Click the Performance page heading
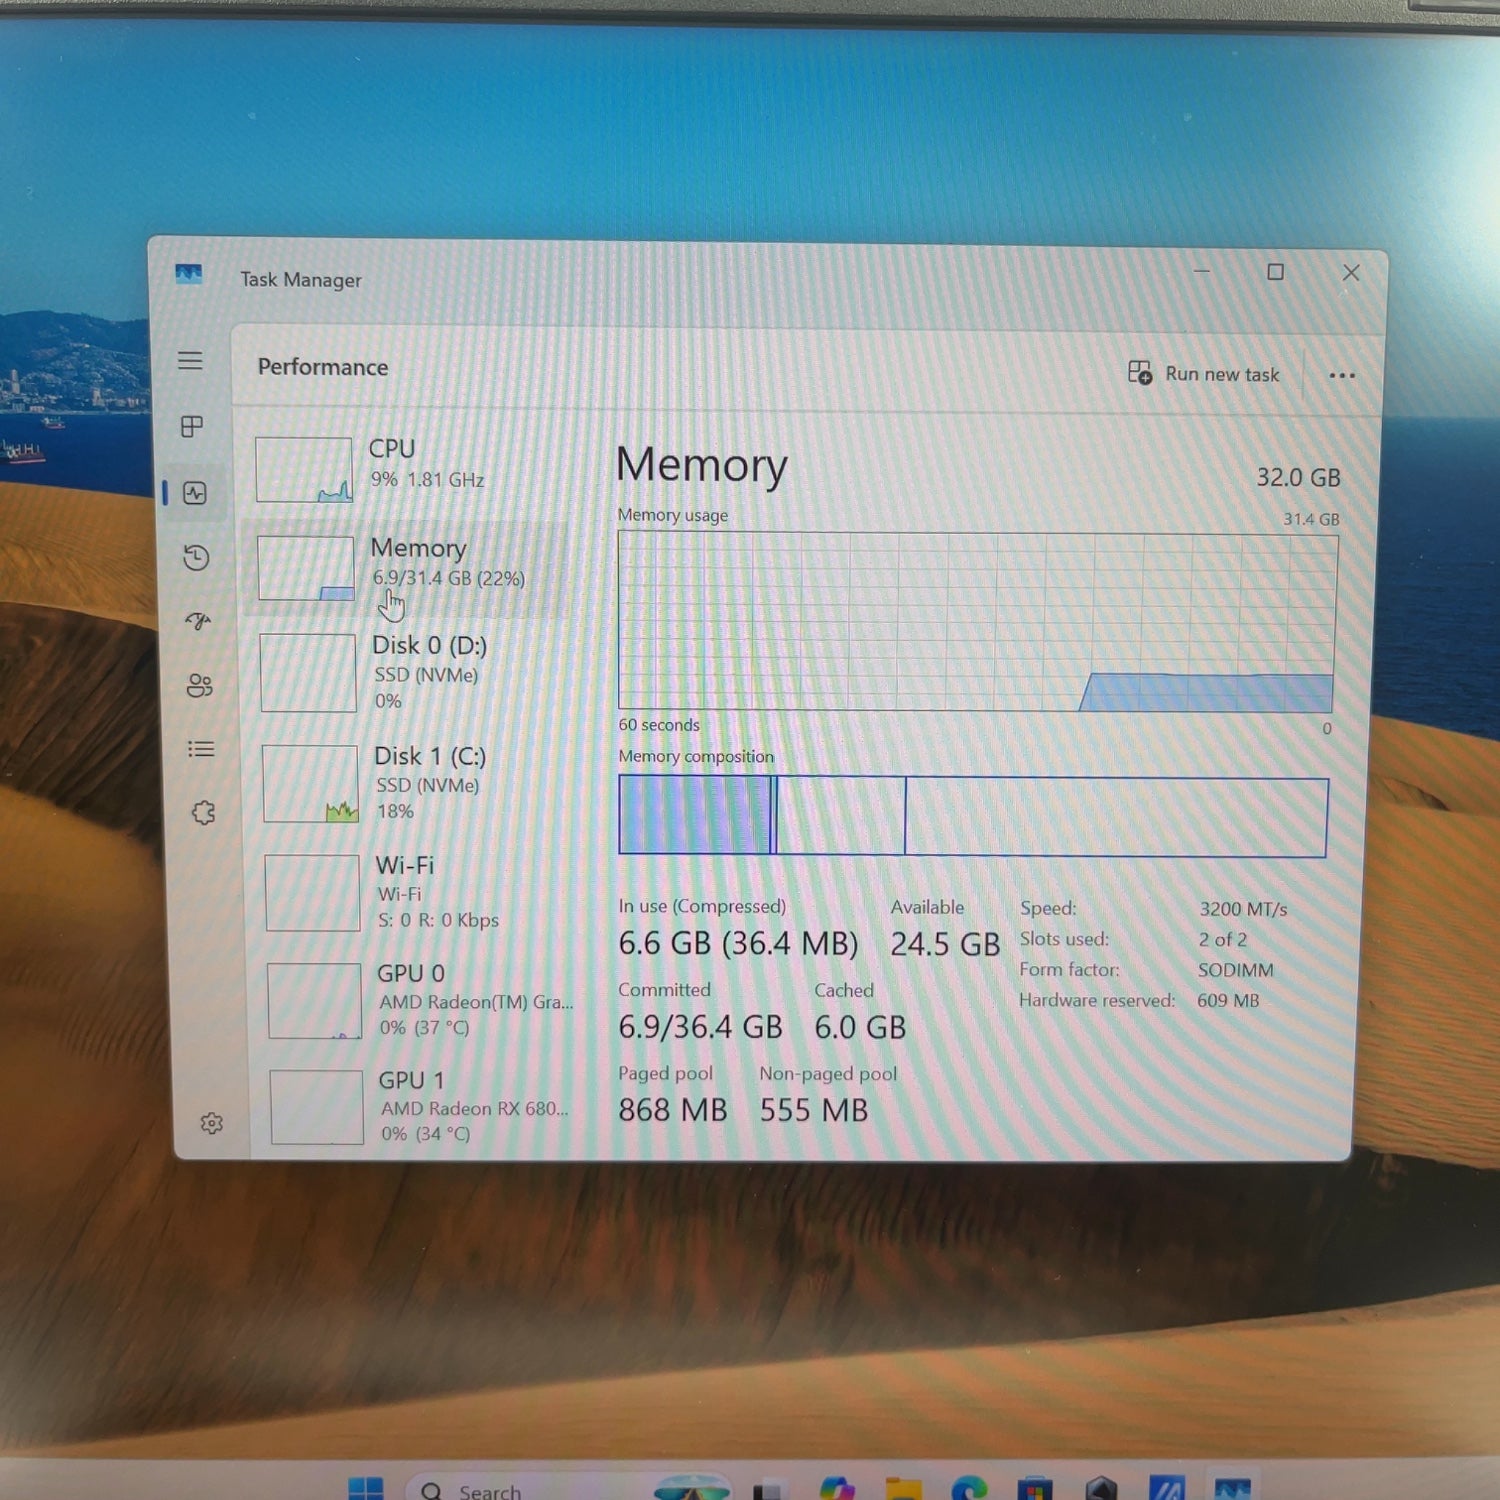Screen dimensions: 1500x1500 tap(323, 367)
